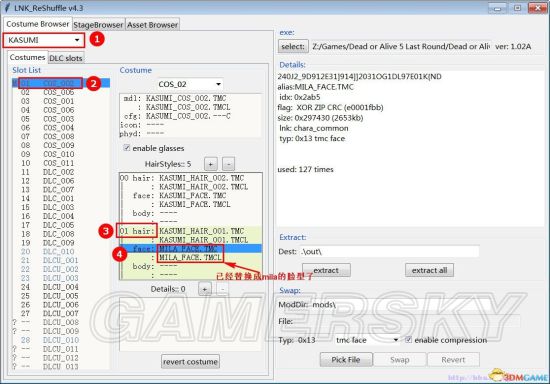This screenshot has width=550, height=384.
Task: Click the plus button beside Details: 0
Action: pos(205,289)
